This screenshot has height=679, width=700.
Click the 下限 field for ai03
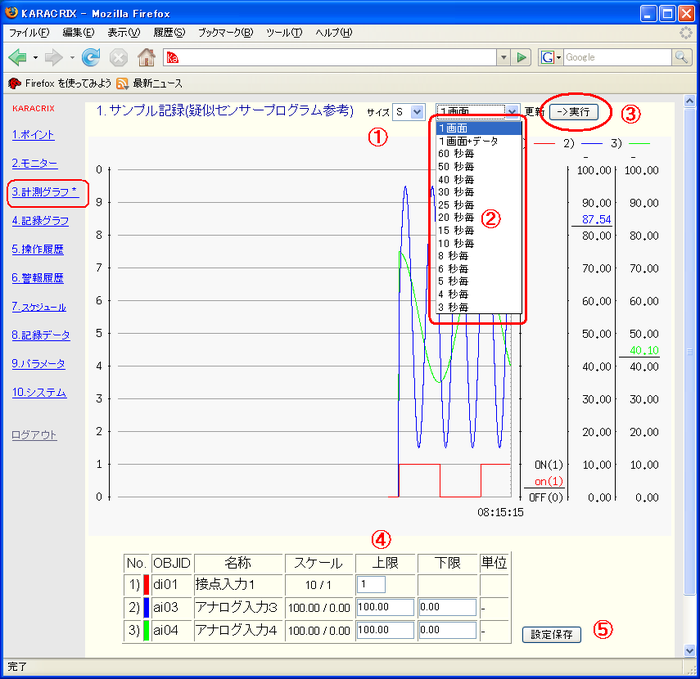(447, 607)
